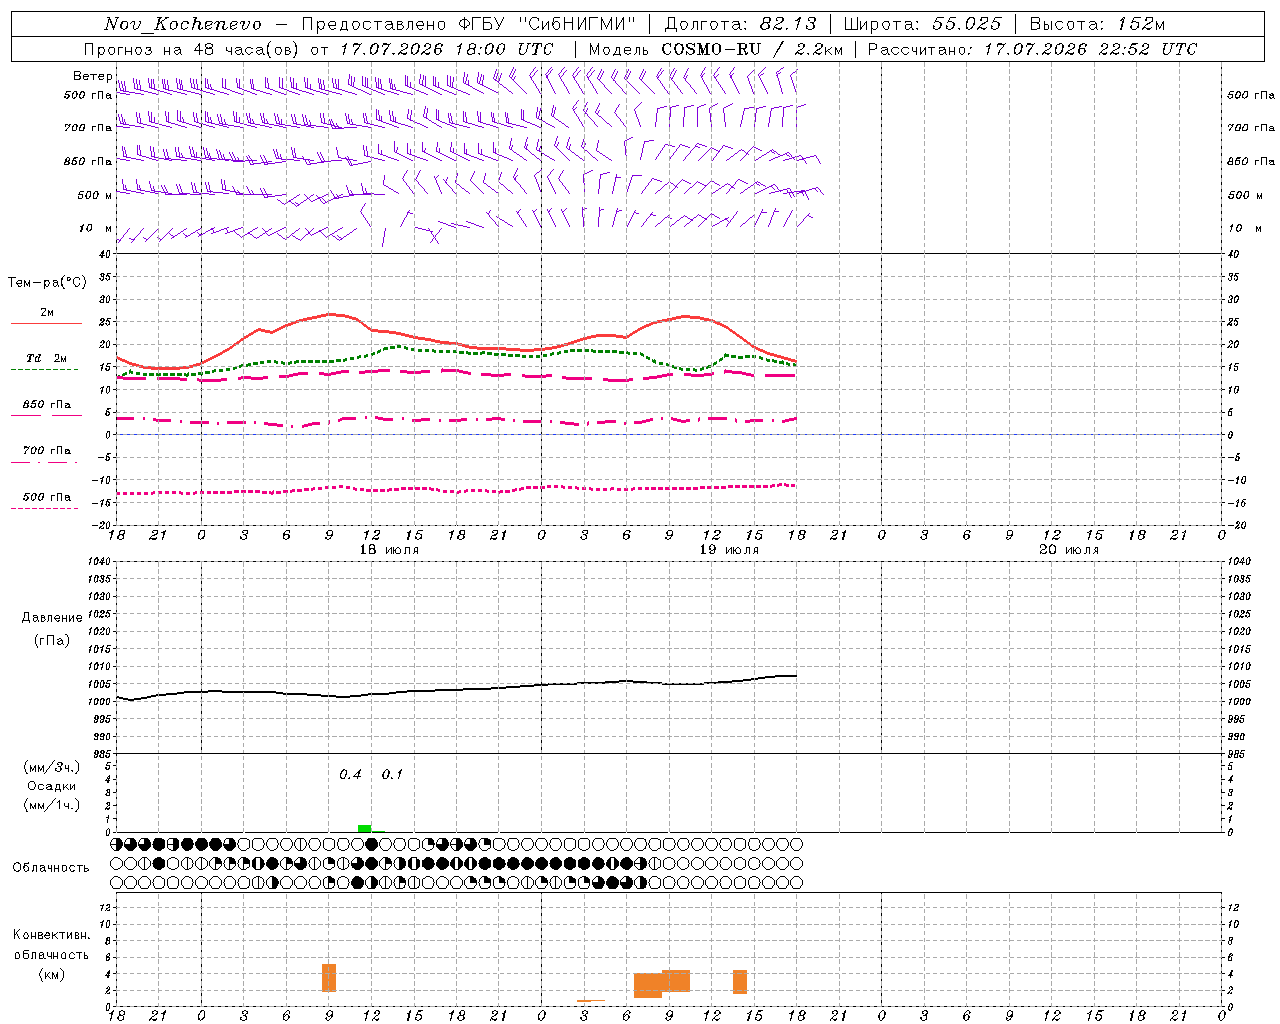Click the Nov_Kochenevo station title
This screenshot has width=1280, height=1024.
(x=183, y=24)
